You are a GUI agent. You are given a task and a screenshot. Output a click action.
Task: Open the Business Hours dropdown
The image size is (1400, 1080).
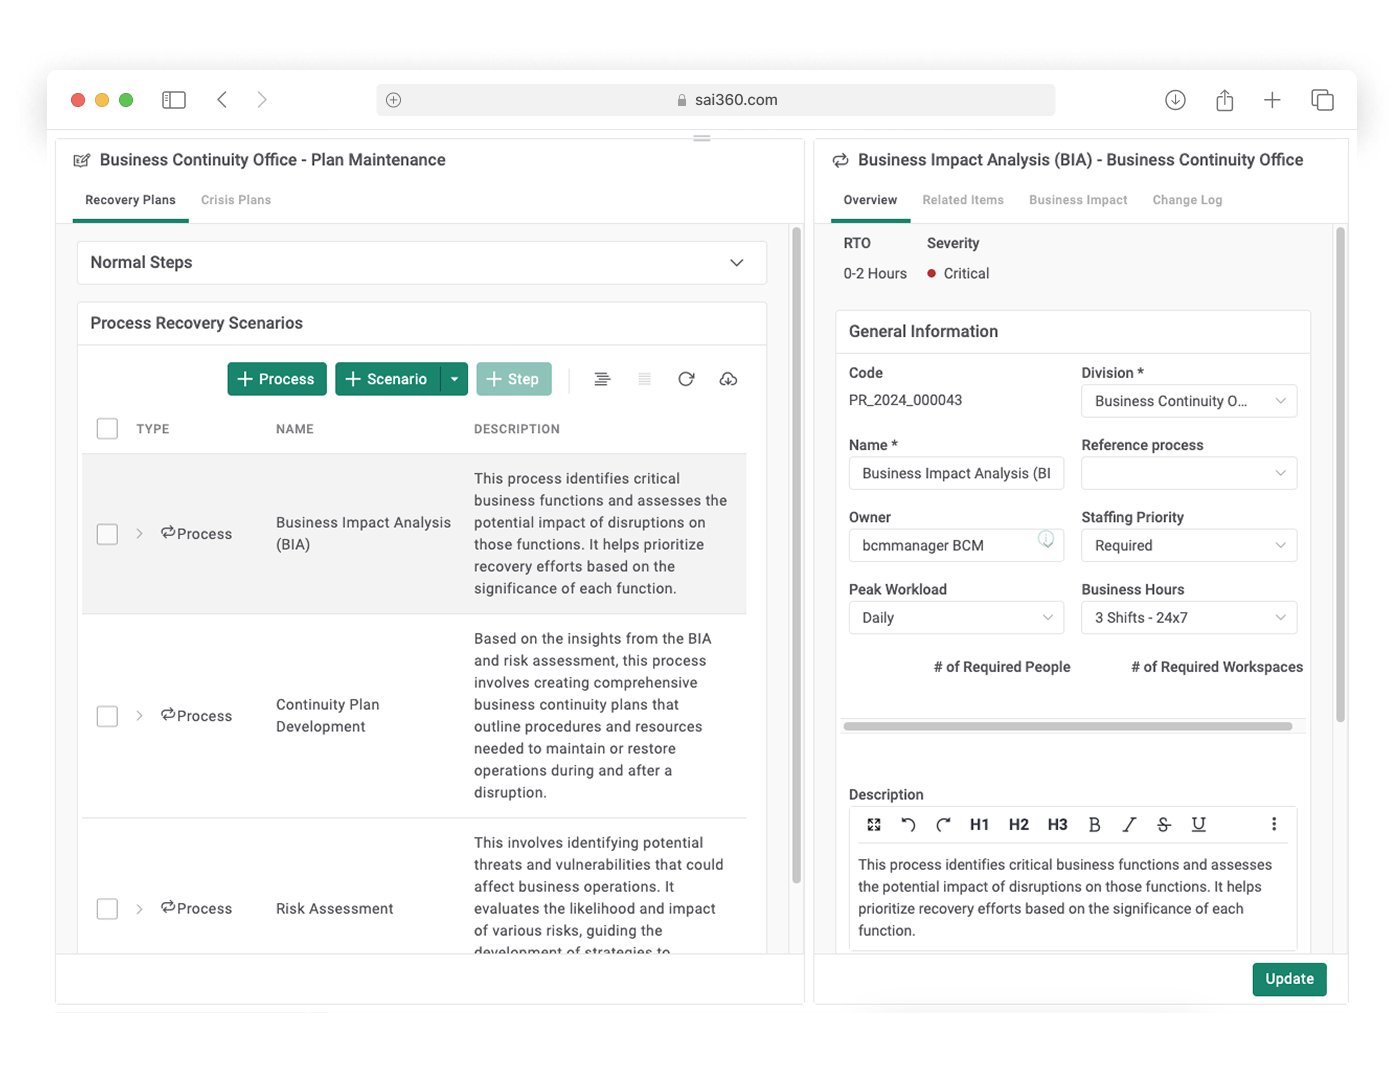(x=1189, y=617)
